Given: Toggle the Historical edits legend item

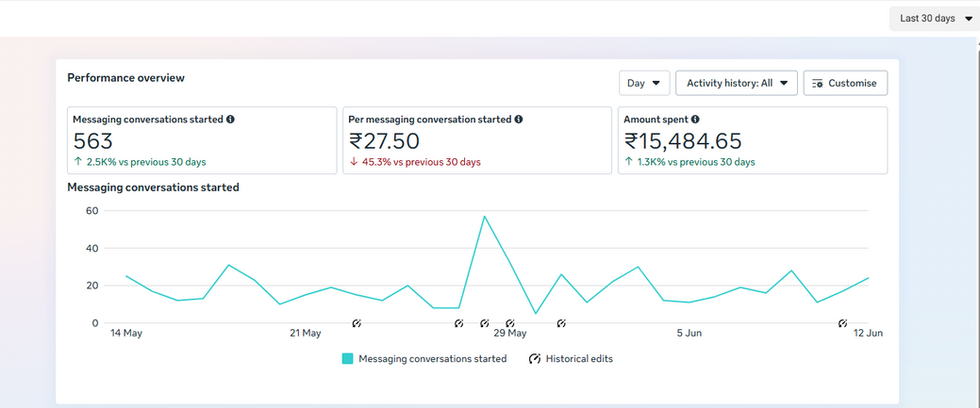Looking at the screenshot, I should pos(571,359).
